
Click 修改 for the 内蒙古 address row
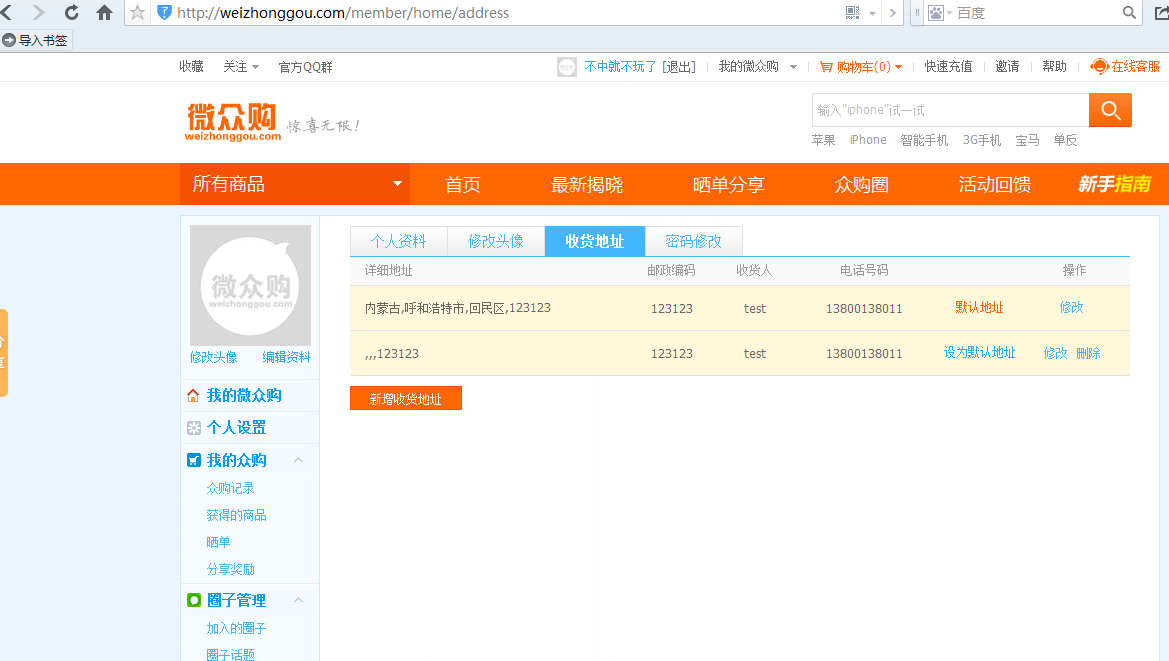1071,307
